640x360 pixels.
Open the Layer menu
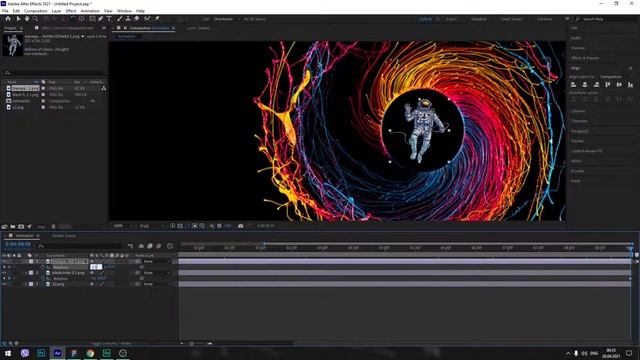56,11
